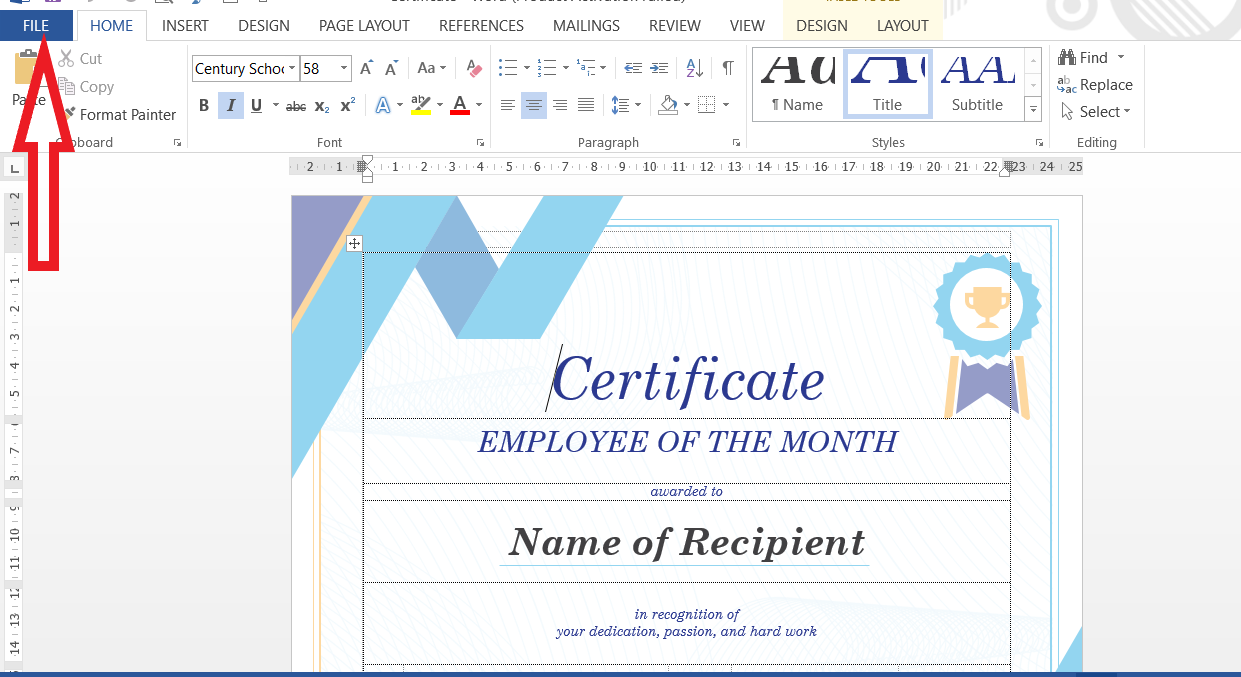Open font color dropdown arrow
Viewport: 1241px width, 677px height.
[478, 105]
